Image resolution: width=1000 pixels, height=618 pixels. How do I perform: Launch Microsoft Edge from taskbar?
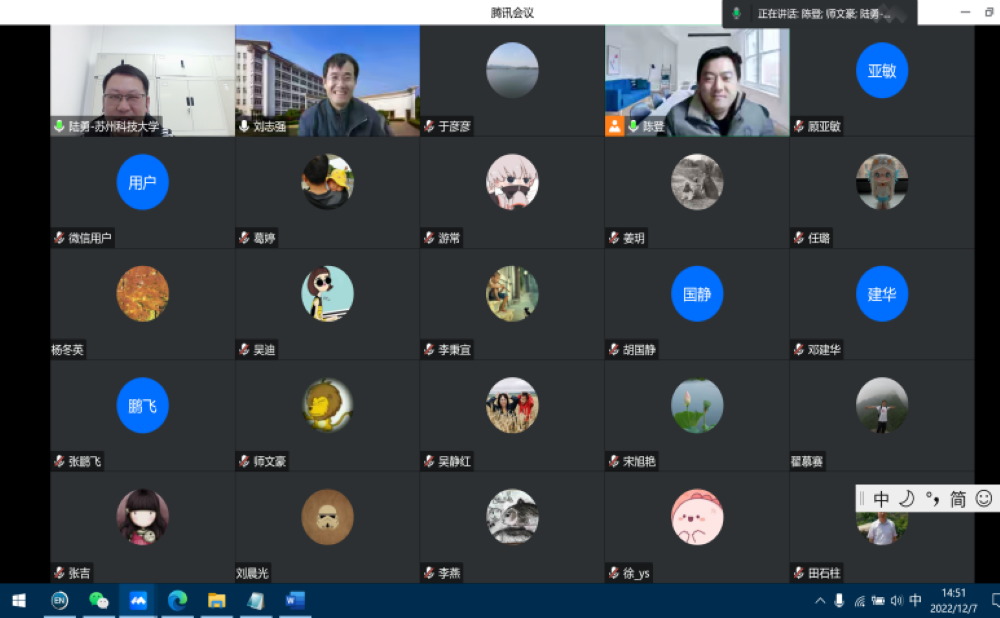pos(177,600)
